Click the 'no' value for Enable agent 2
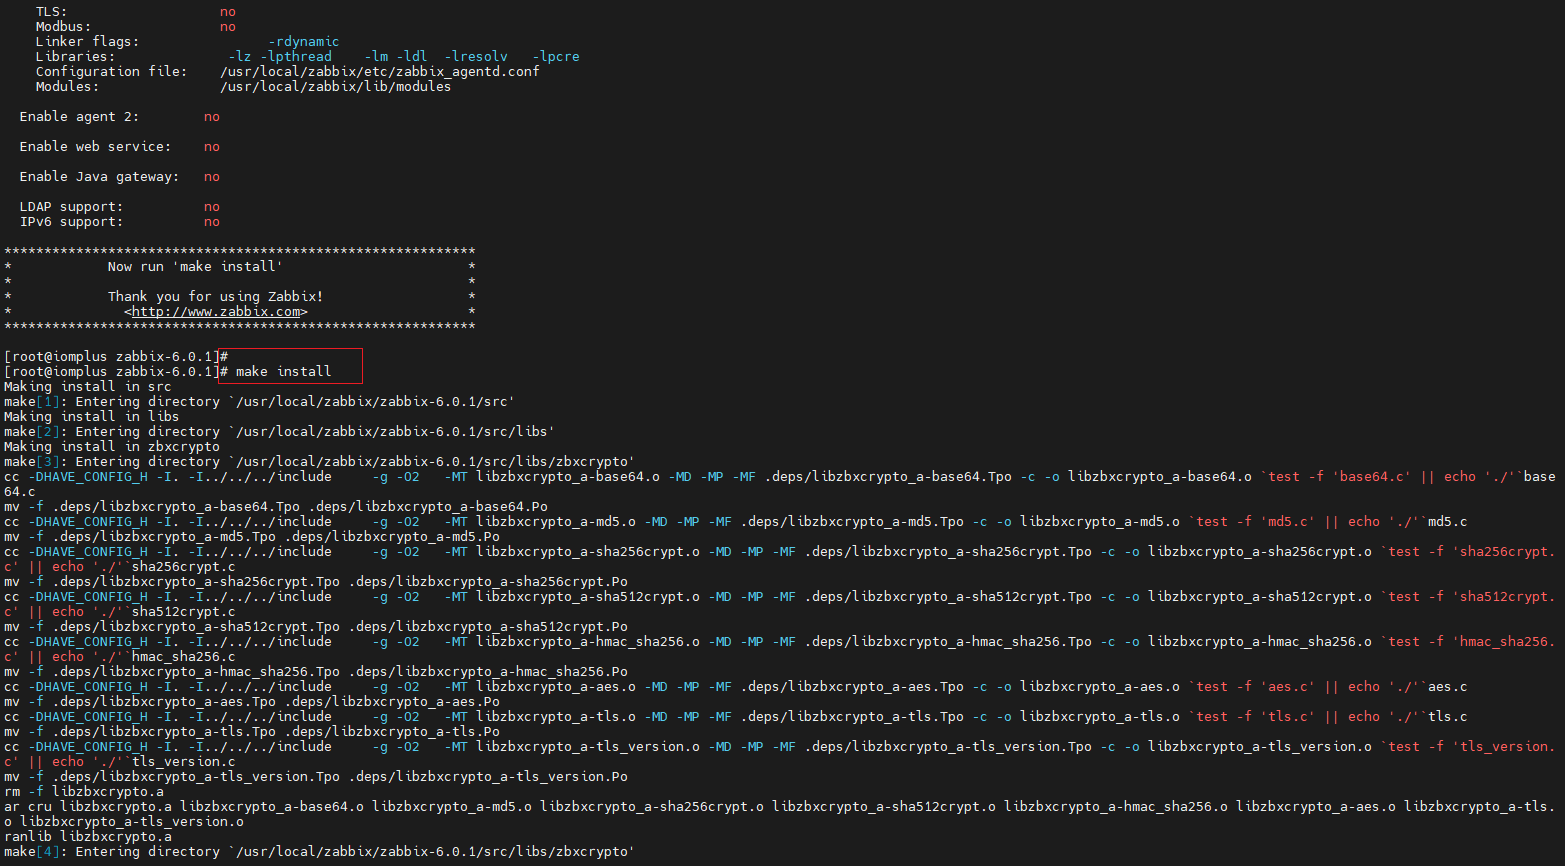Image resolution: width=1565 pixels, height=866 pixels. pos(212,117)
